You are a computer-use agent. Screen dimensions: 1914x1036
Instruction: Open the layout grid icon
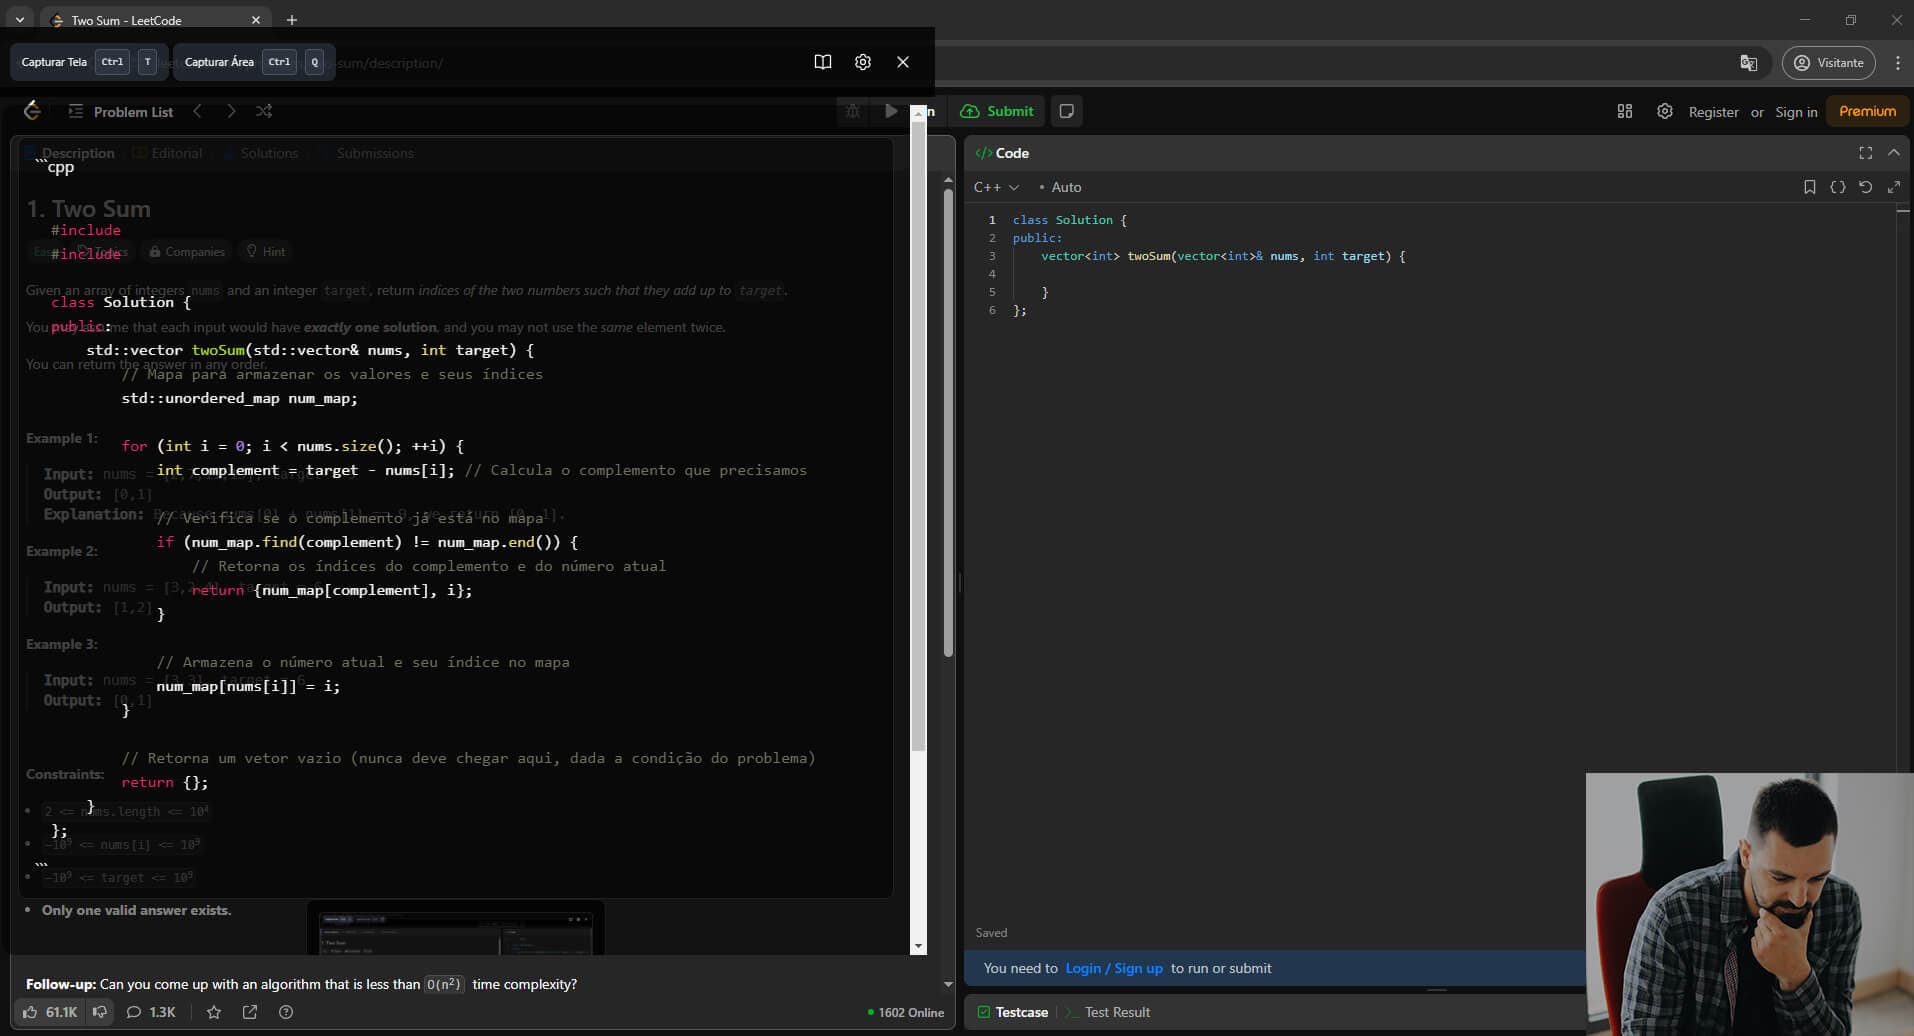coord(1625,111)
